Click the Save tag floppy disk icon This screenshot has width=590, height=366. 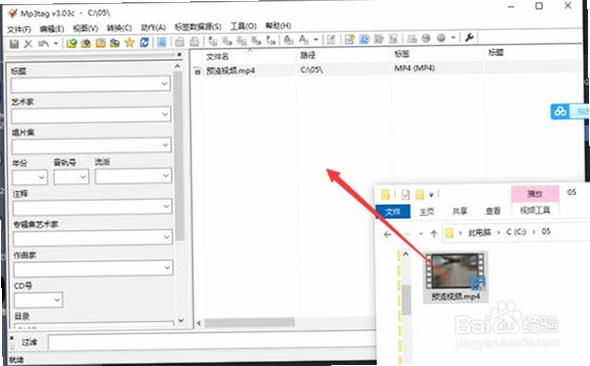tap(14, 43)
